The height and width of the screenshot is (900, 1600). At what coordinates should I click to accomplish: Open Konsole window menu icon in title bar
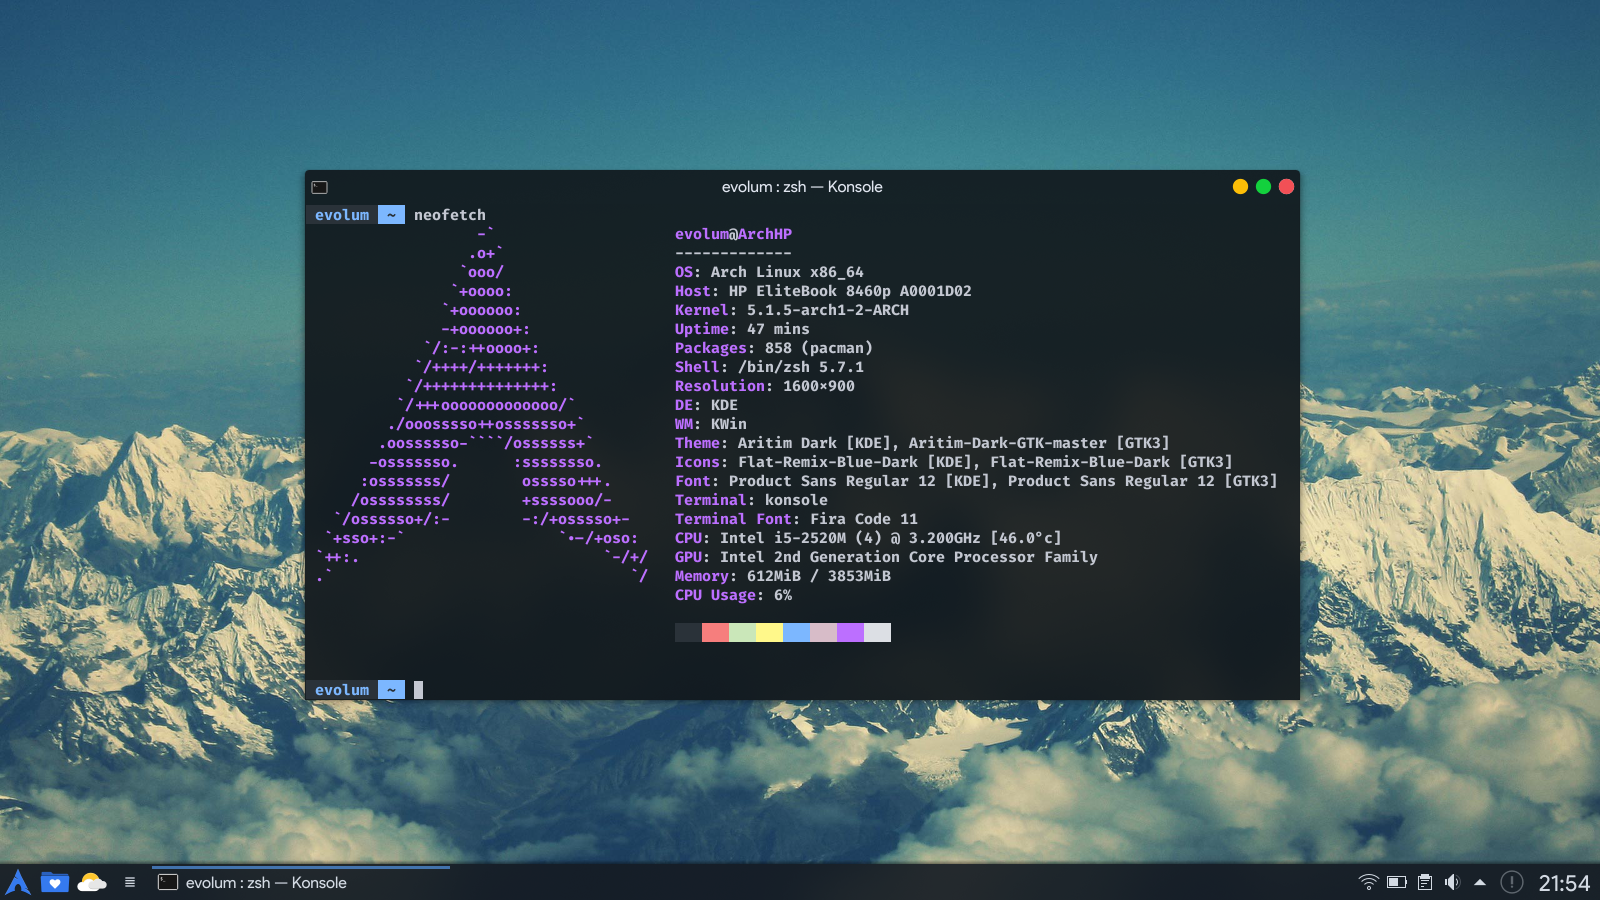tap(320, 187)
